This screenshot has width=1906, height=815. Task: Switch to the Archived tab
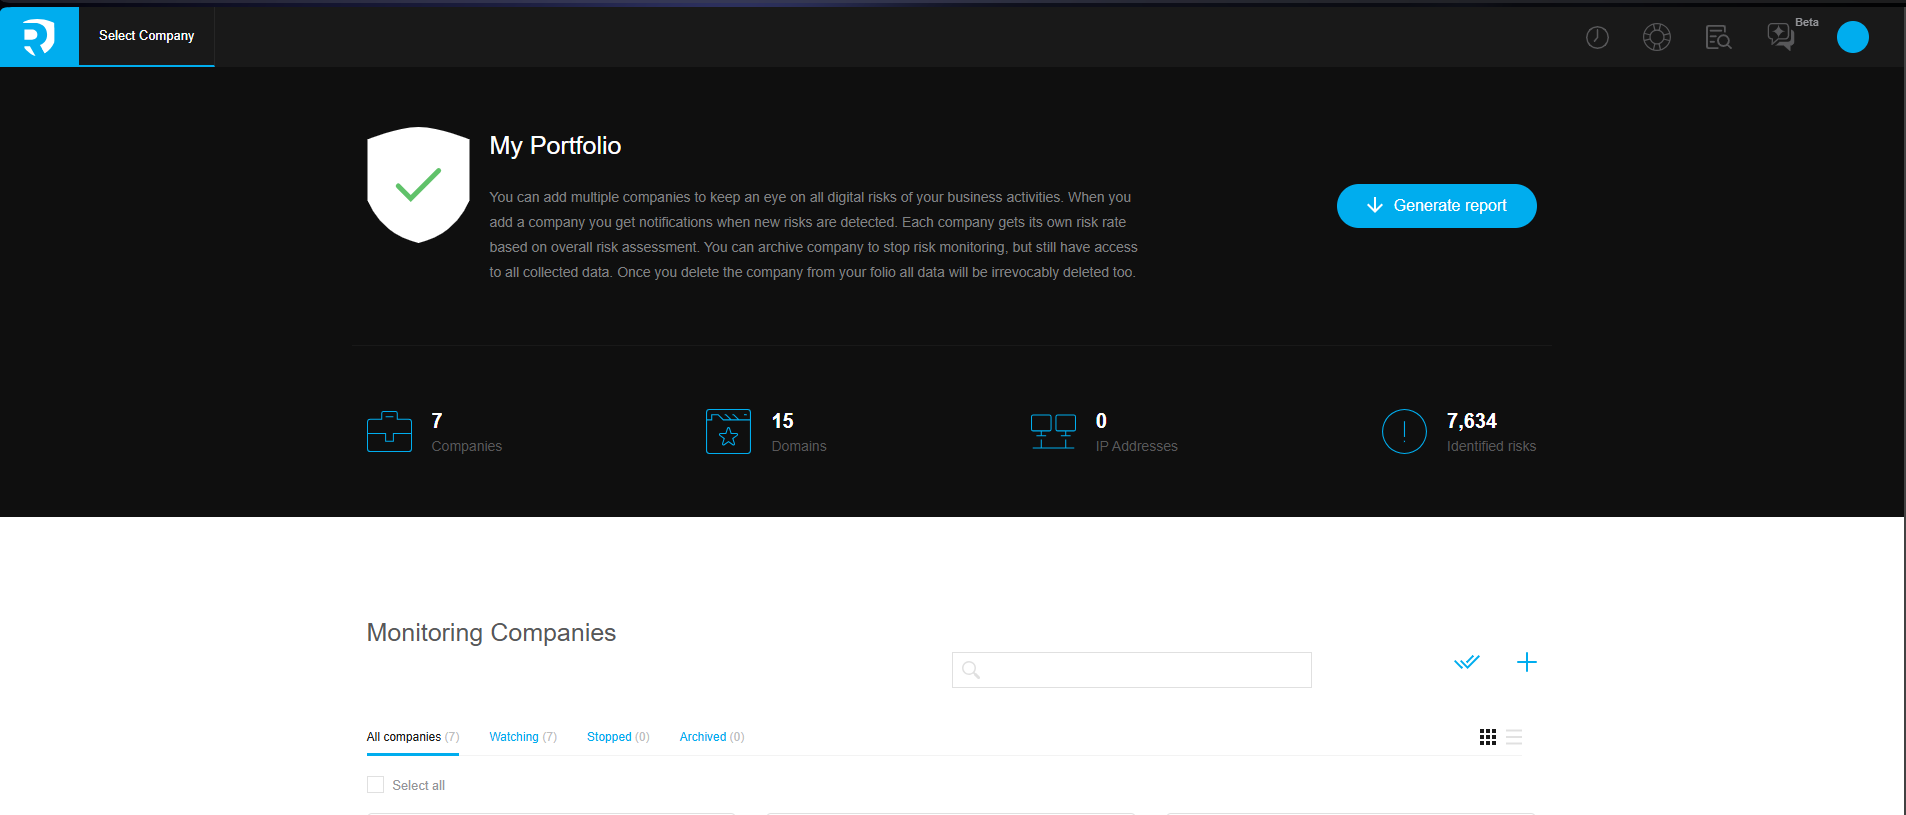712,737
